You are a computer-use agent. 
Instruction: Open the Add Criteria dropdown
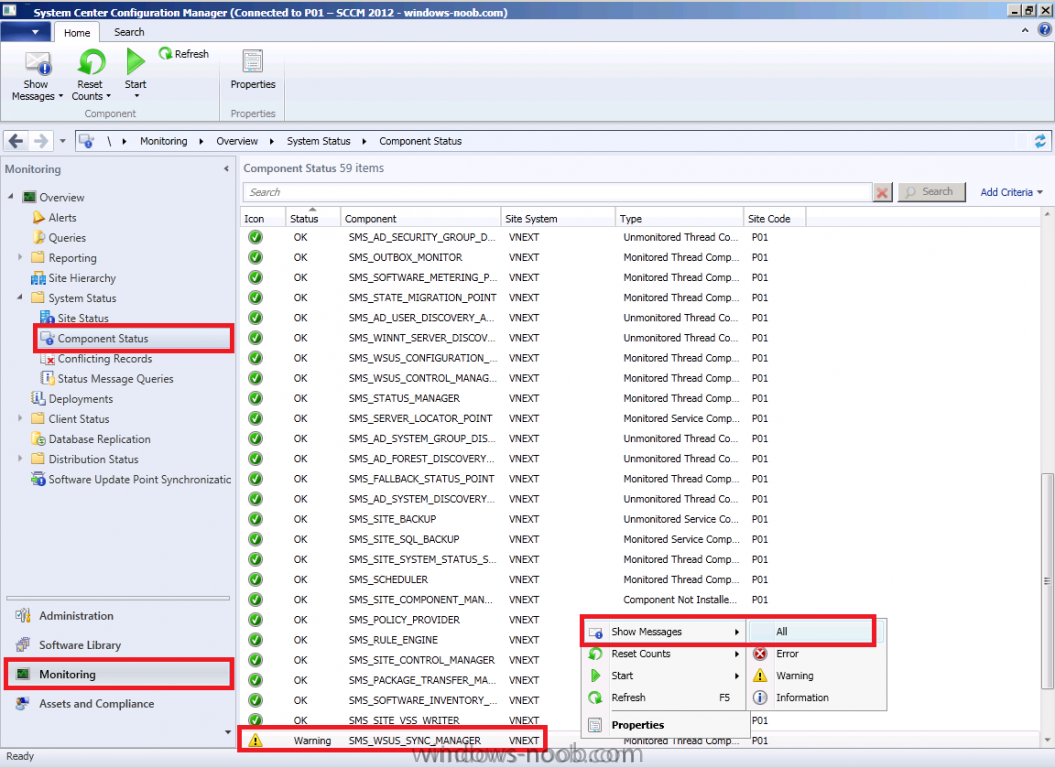1011,193
